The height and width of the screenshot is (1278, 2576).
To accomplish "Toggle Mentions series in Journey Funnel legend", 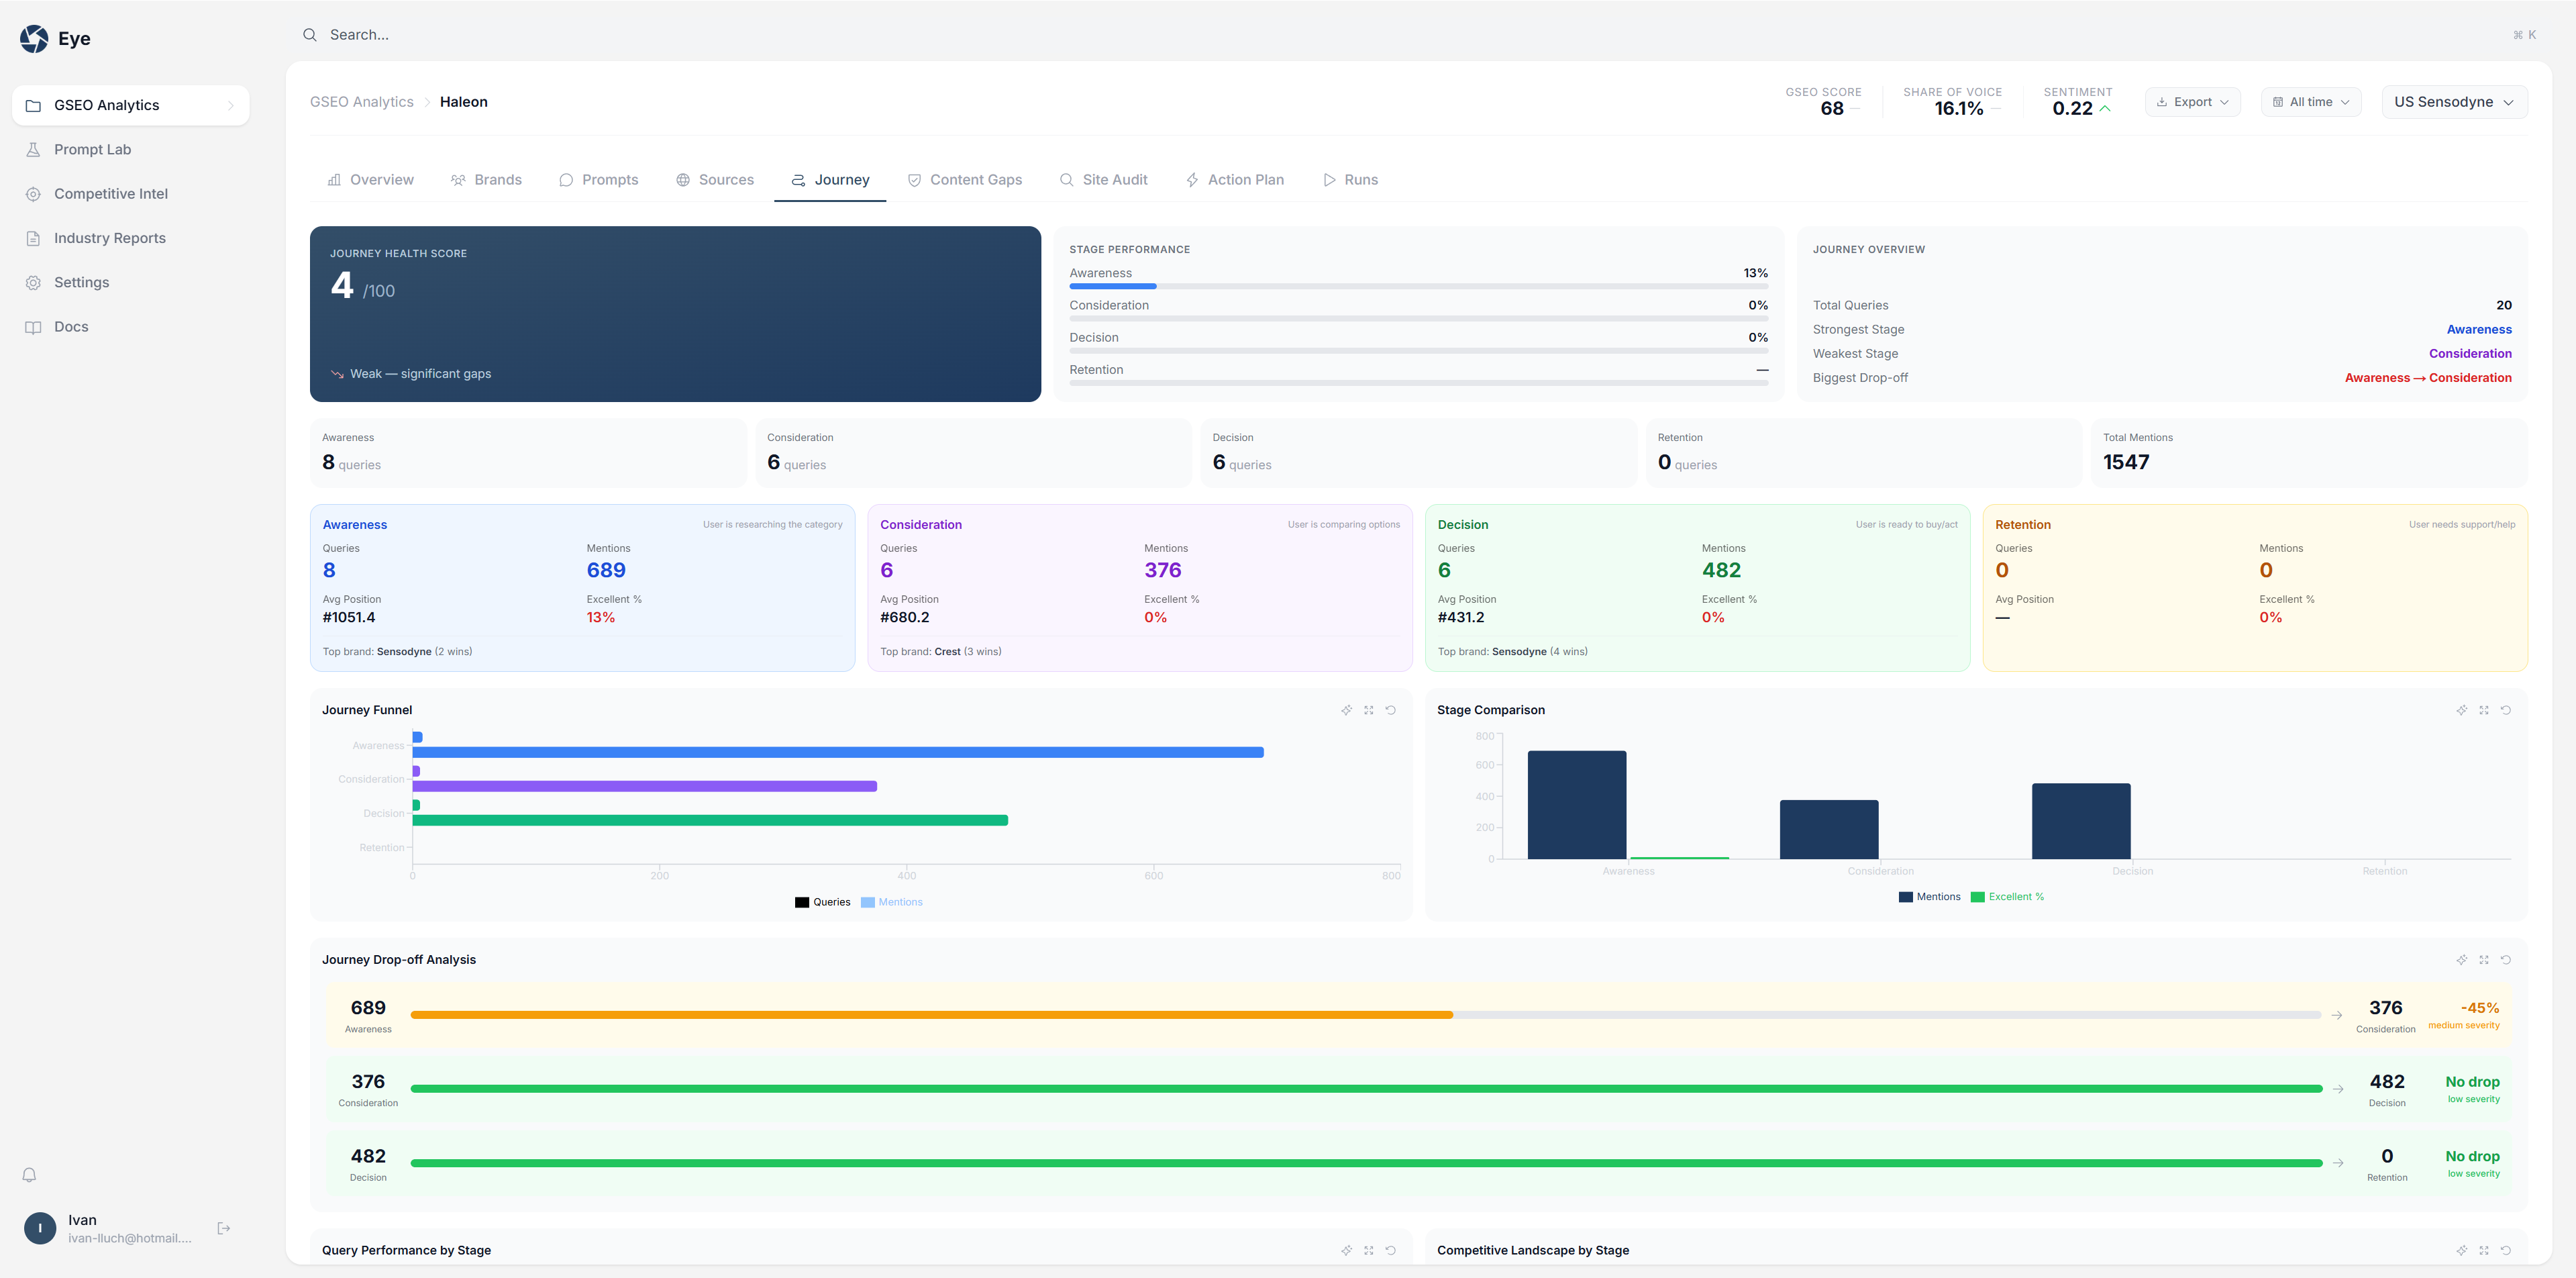I will (900, 902).
